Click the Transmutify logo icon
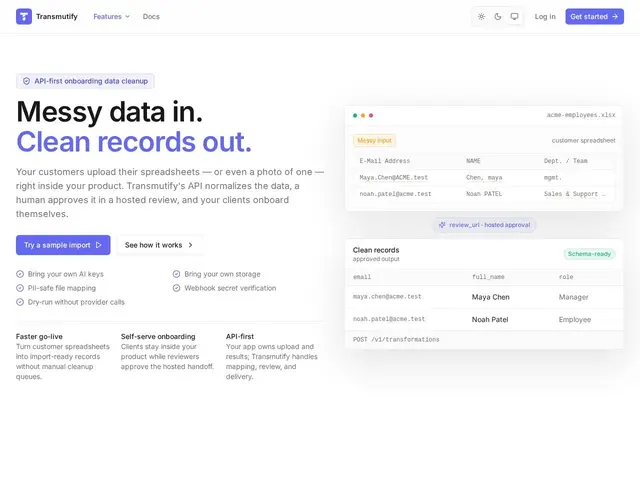 click(x=24, y=16)
